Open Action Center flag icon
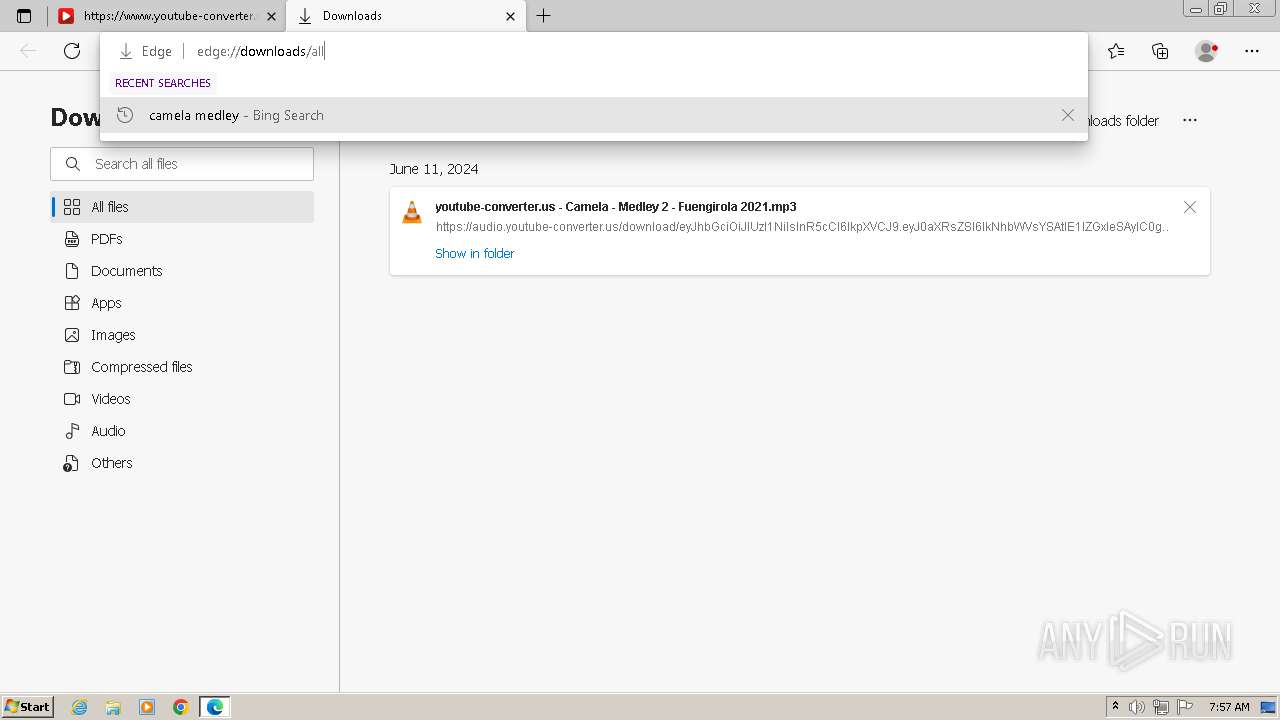Screen dimensions: 1280x720 1184,707
